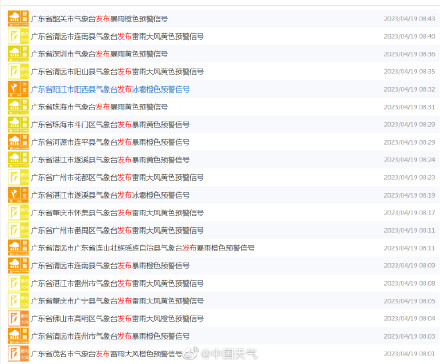This screenshot has height=364, width=440.
Task: Click the thunderstorm-gale icon for 广州市番禺区
Action: (x=18, y=230)
